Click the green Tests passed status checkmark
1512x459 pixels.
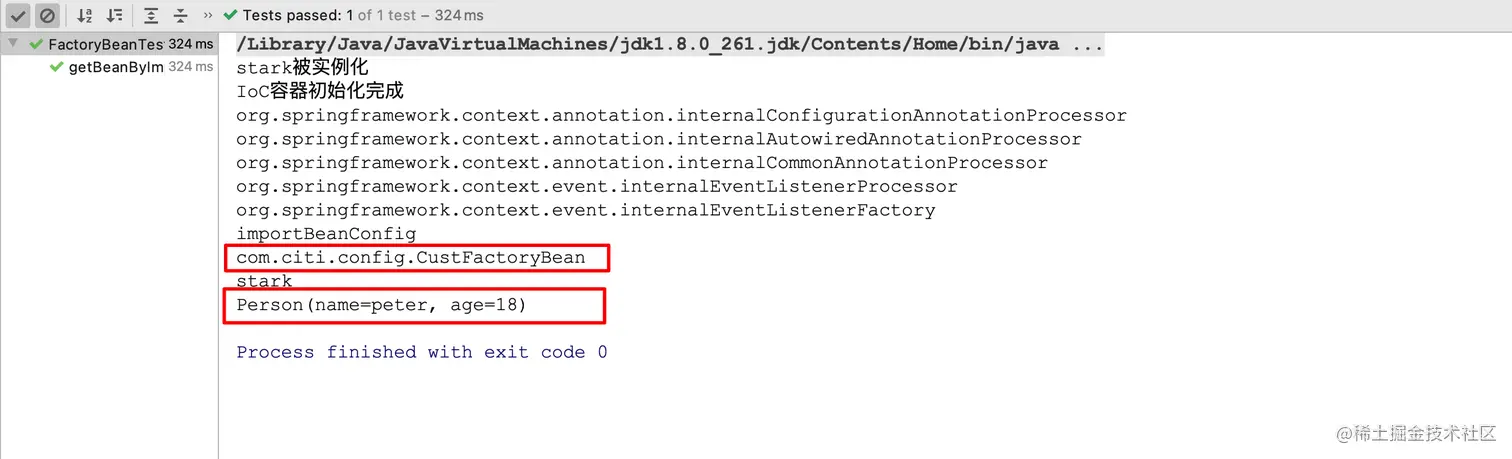pos(231,16)
